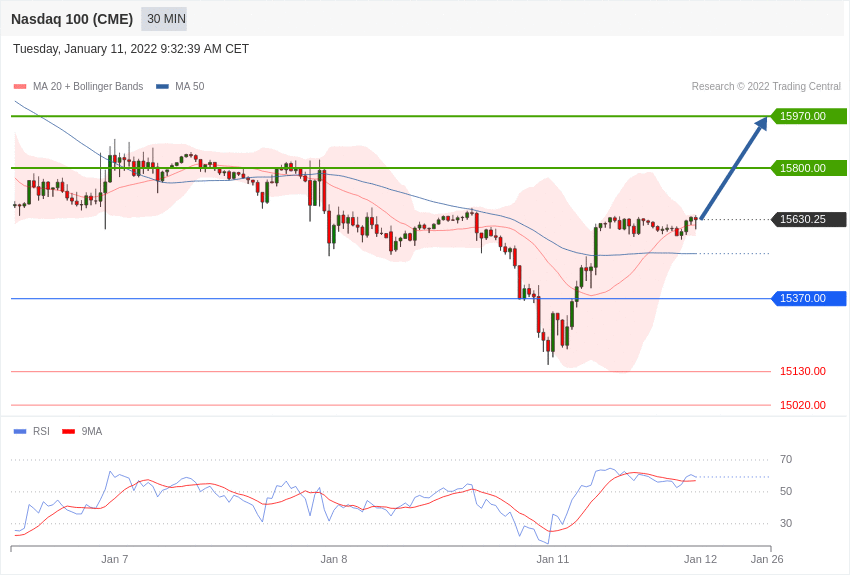The width and height of the screenshot is (850, 576).
Task: Click the 15130.00 support label
Action: 803,372
